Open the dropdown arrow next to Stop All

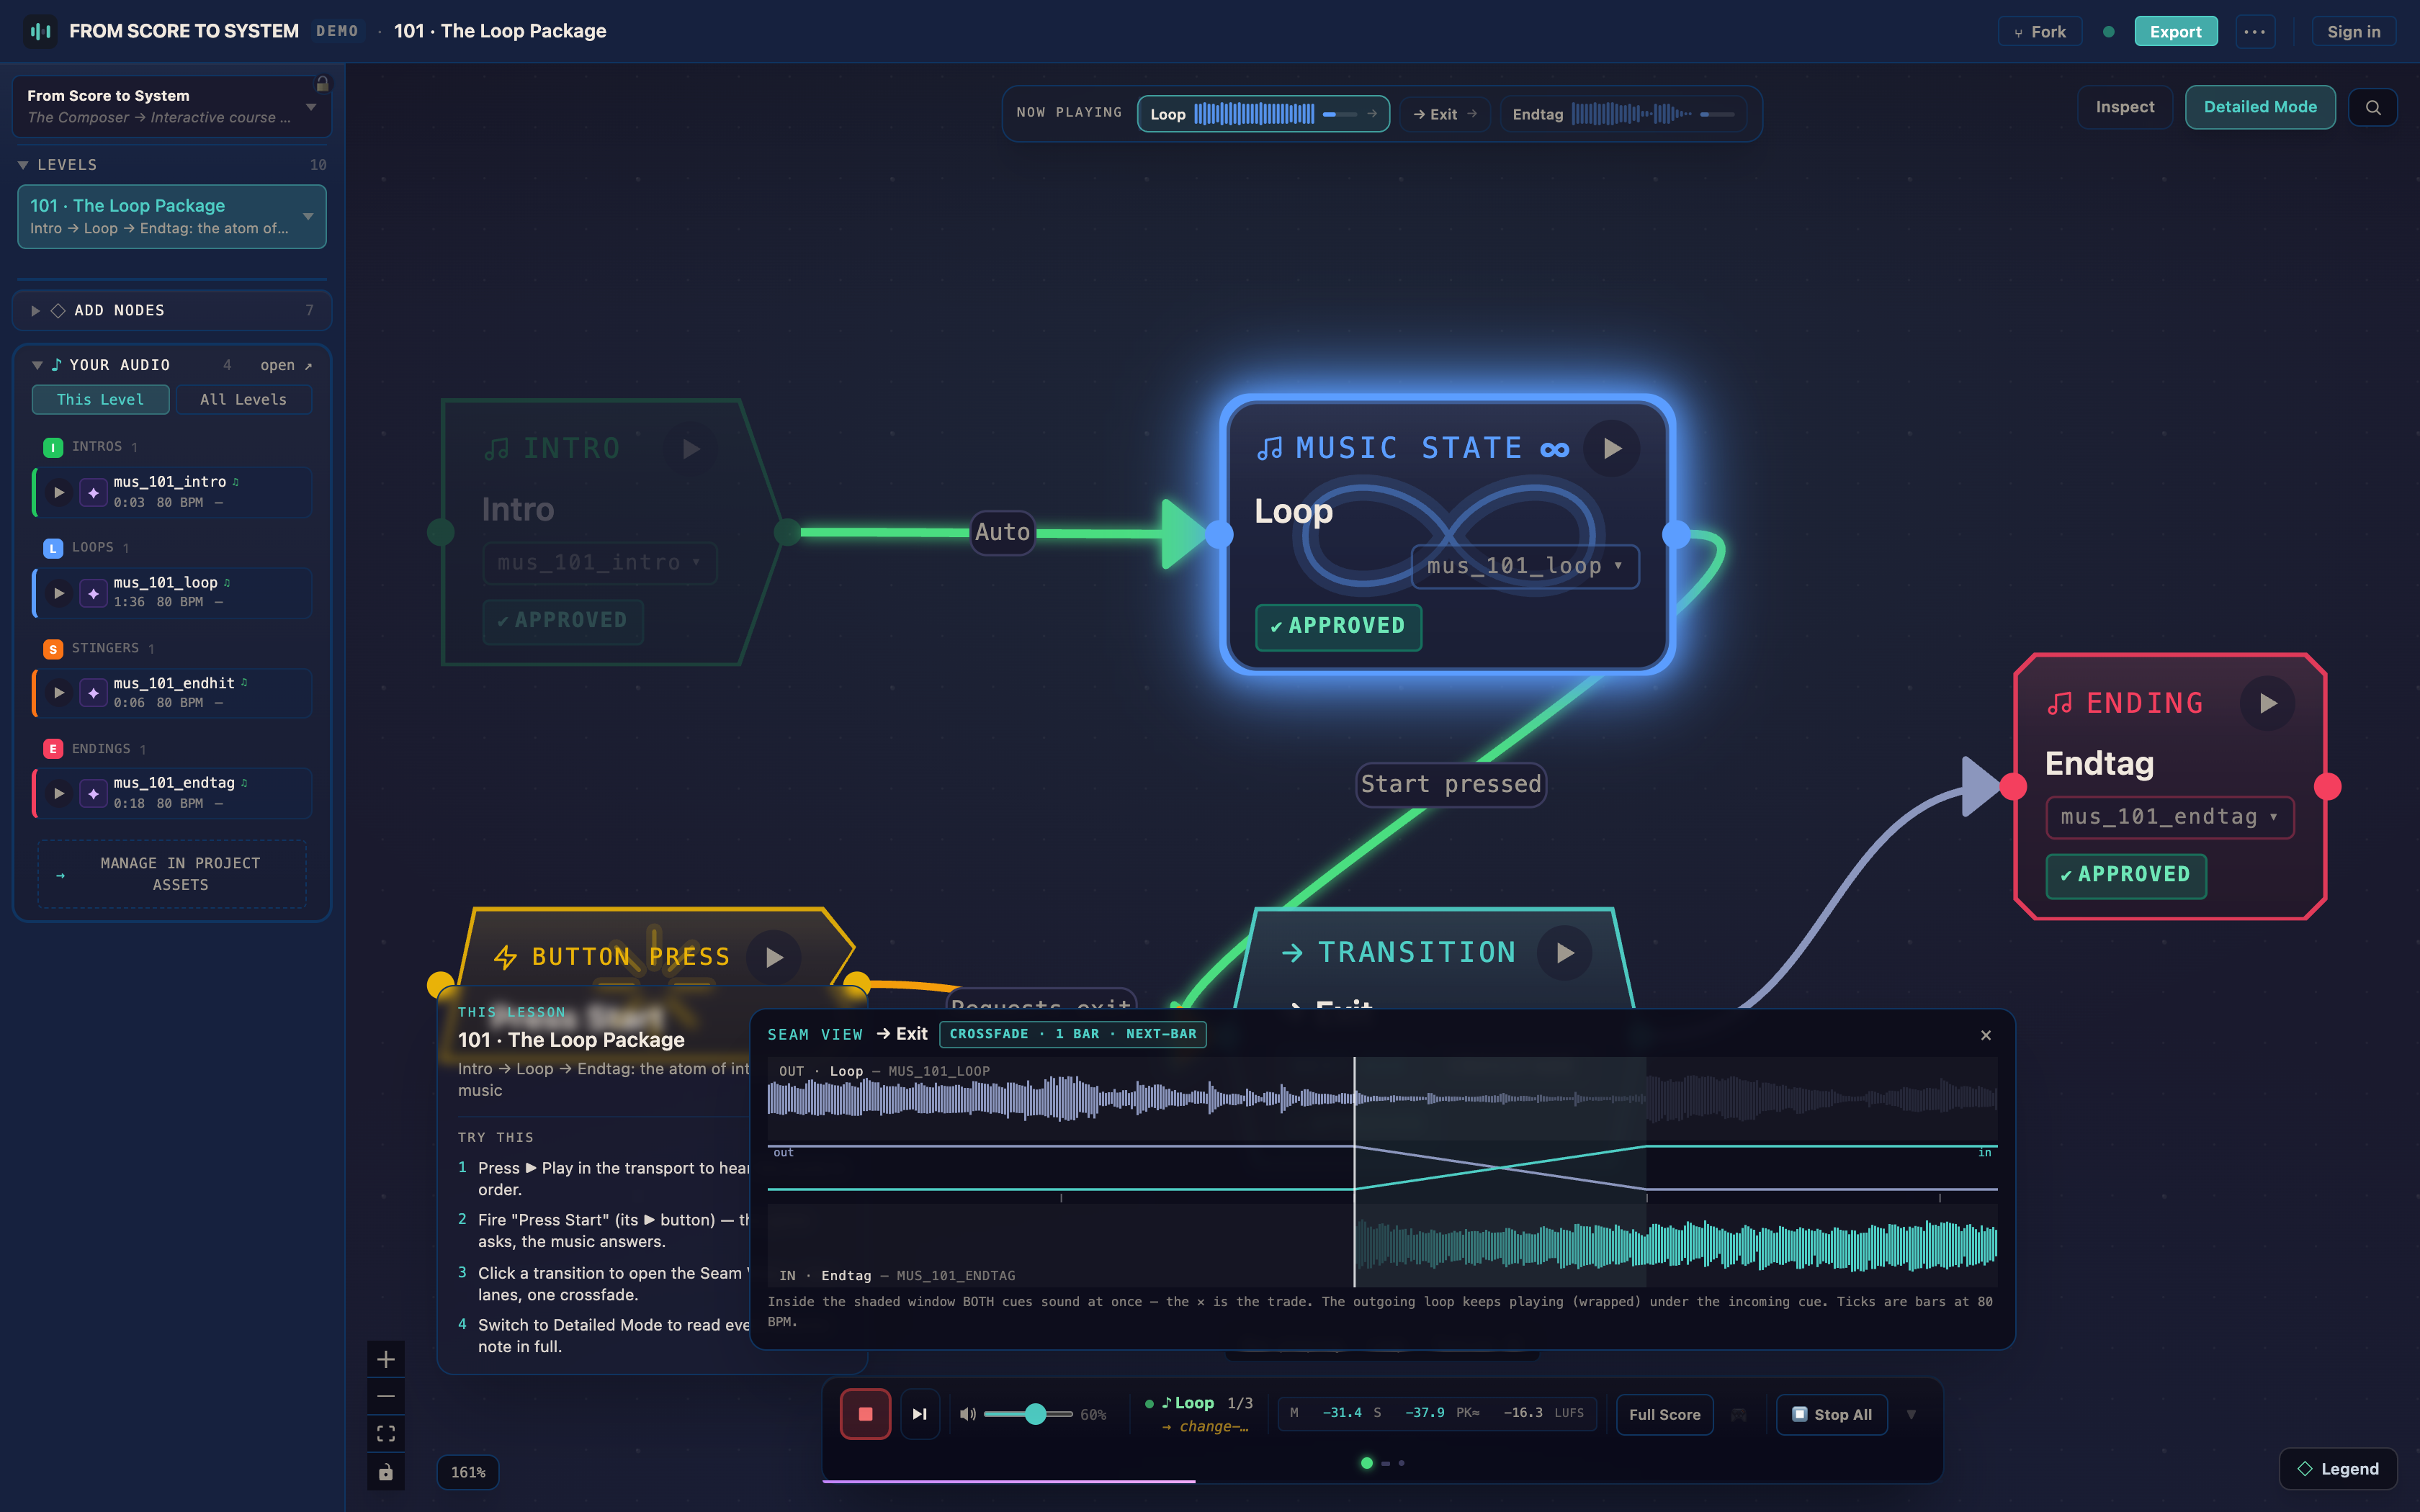[x=1911, y=1414]
